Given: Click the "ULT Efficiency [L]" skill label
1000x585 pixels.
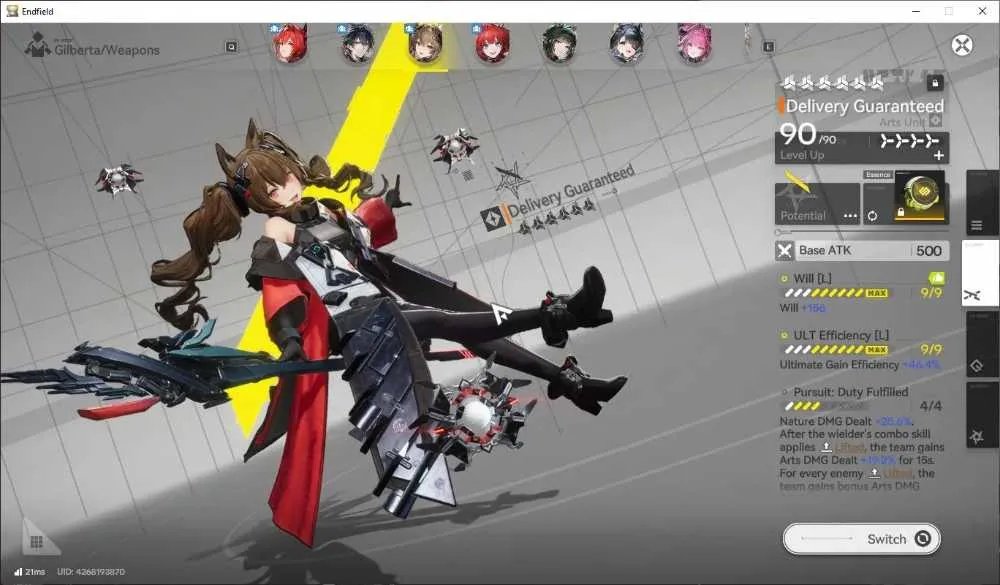Looking at the screenshot, I should click(841, 335).
